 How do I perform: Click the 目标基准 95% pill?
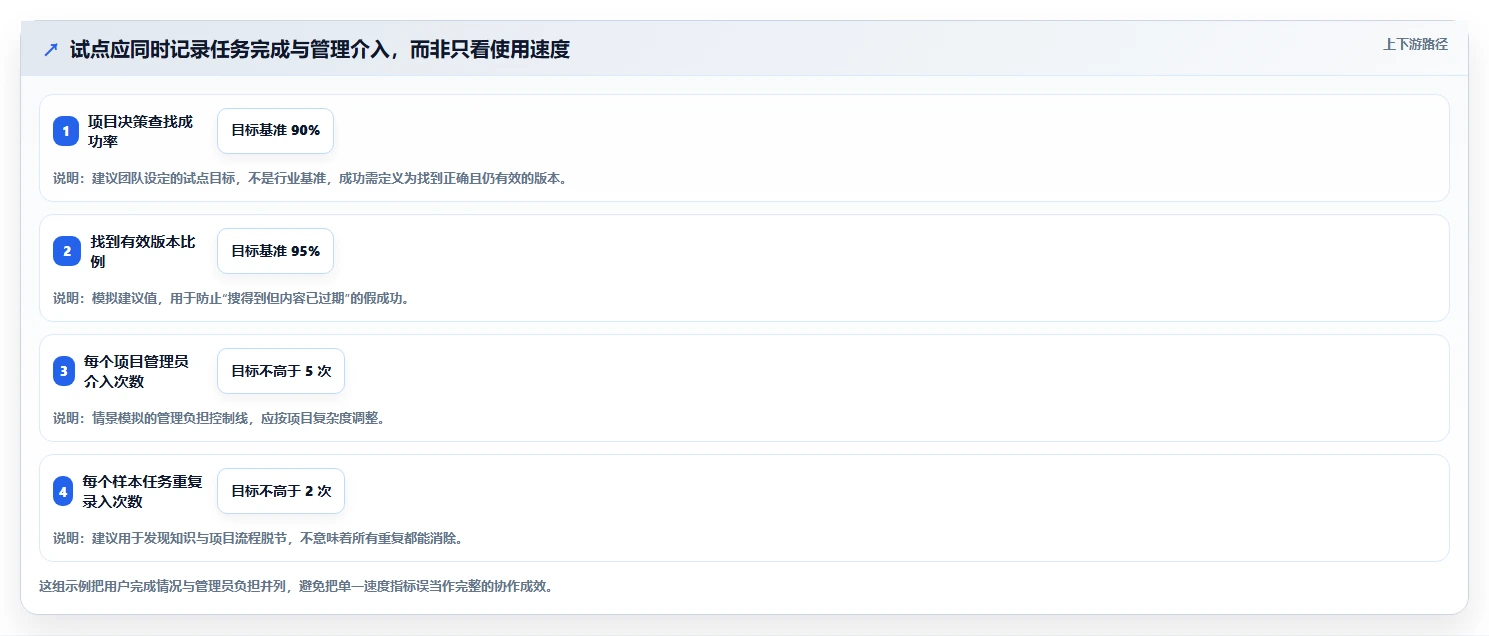point(275,251)
